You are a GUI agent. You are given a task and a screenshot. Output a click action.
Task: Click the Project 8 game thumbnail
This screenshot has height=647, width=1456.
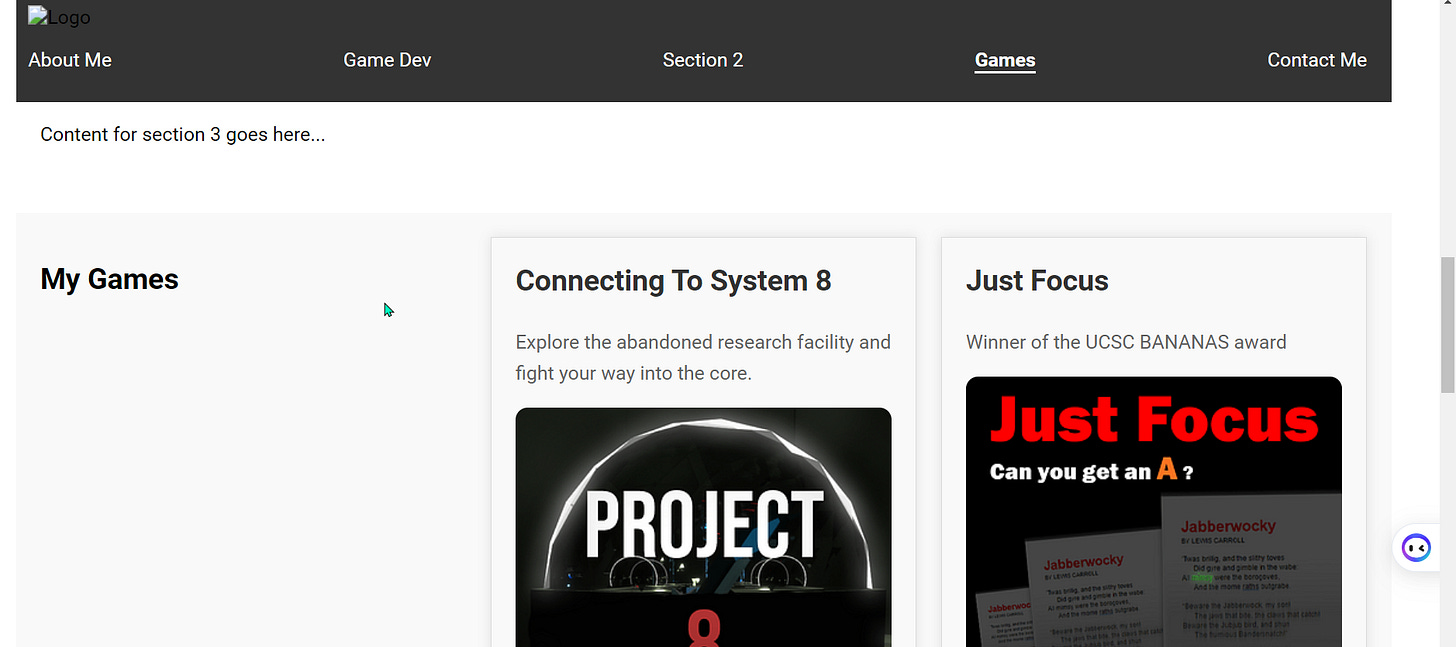pos(703,527)
